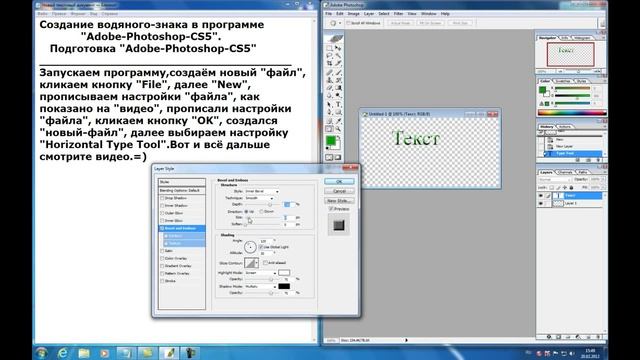The image size is (640, 360).
Task: Toggle the Use Global Light checkbox
Action: click(261, 247)
